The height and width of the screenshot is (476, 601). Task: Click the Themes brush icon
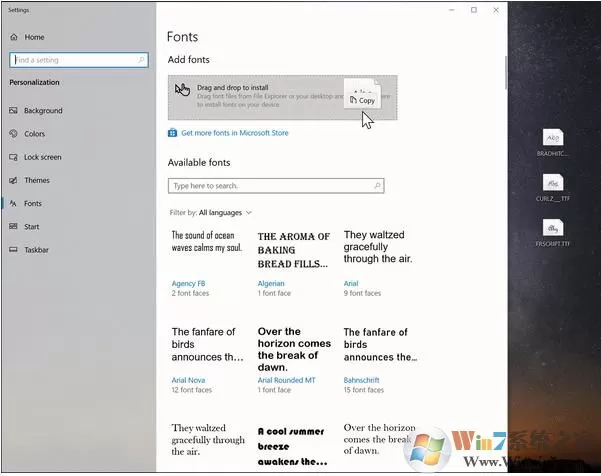13,180
